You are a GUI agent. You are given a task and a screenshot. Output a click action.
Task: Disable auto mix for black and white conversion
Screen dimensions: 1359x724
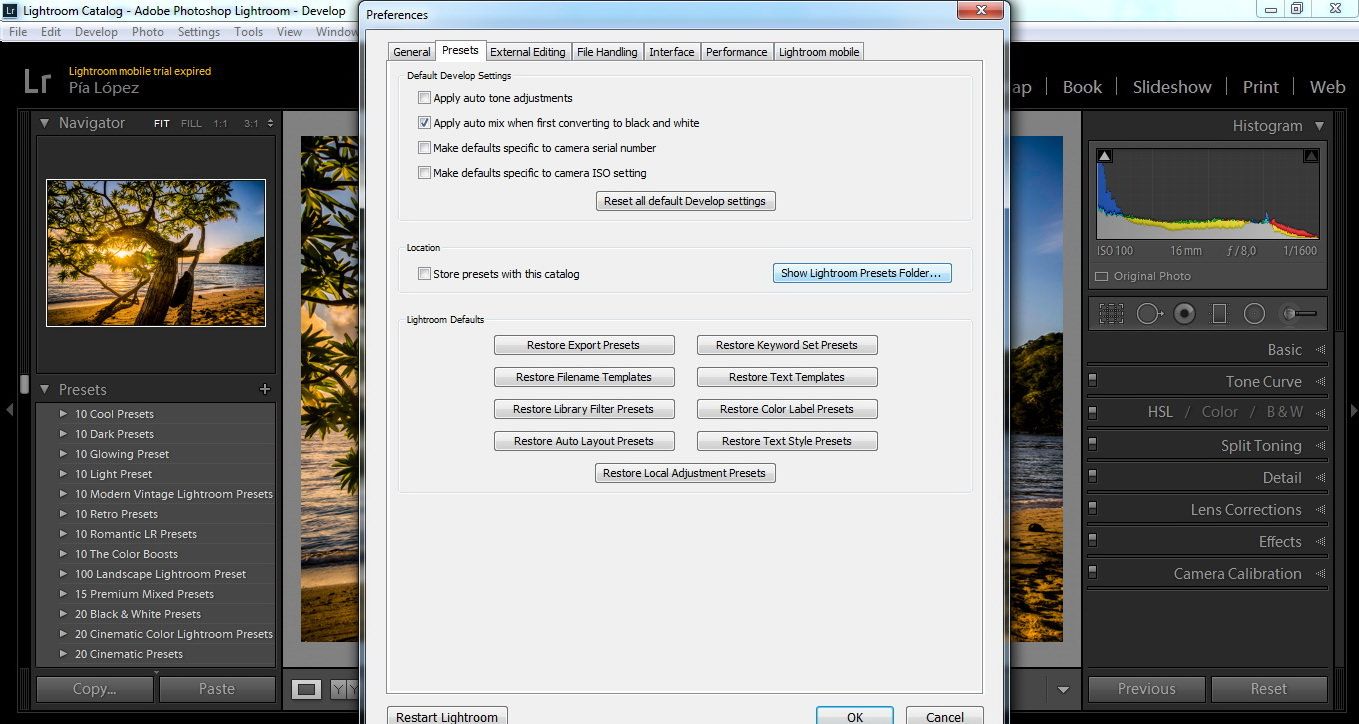425,123
